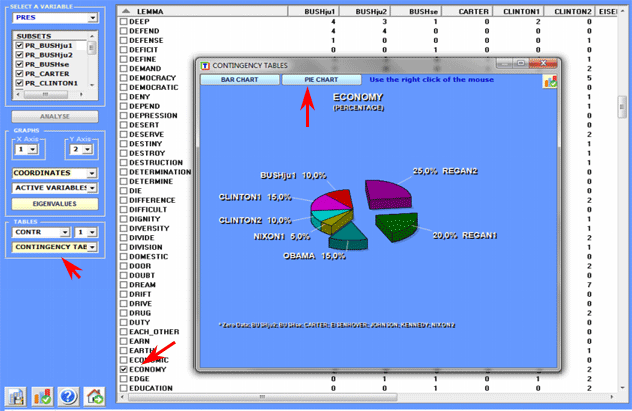Open the PRES variable dropdown
Image resolution: width=632 pixels, height=411 pixels.
pyautogui.click(x=93, y=18)
